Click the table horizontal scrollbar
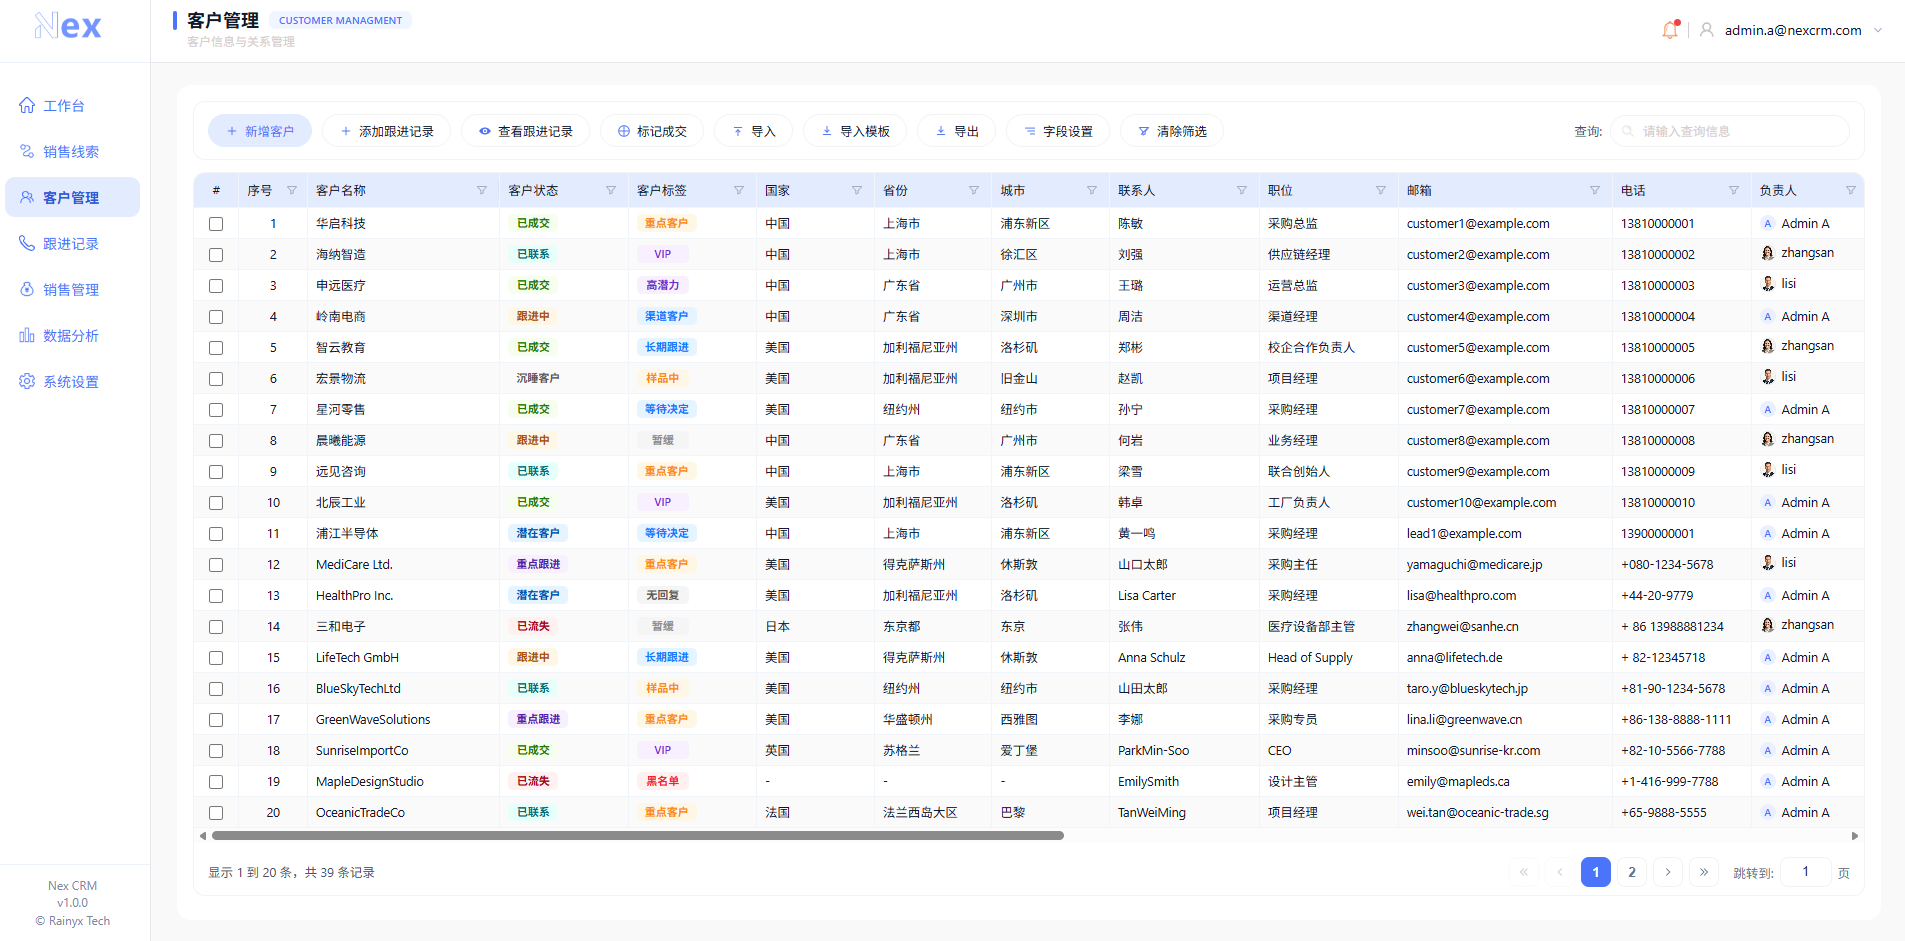Viewport: 1905px width, 941px height. pos(637,836)
